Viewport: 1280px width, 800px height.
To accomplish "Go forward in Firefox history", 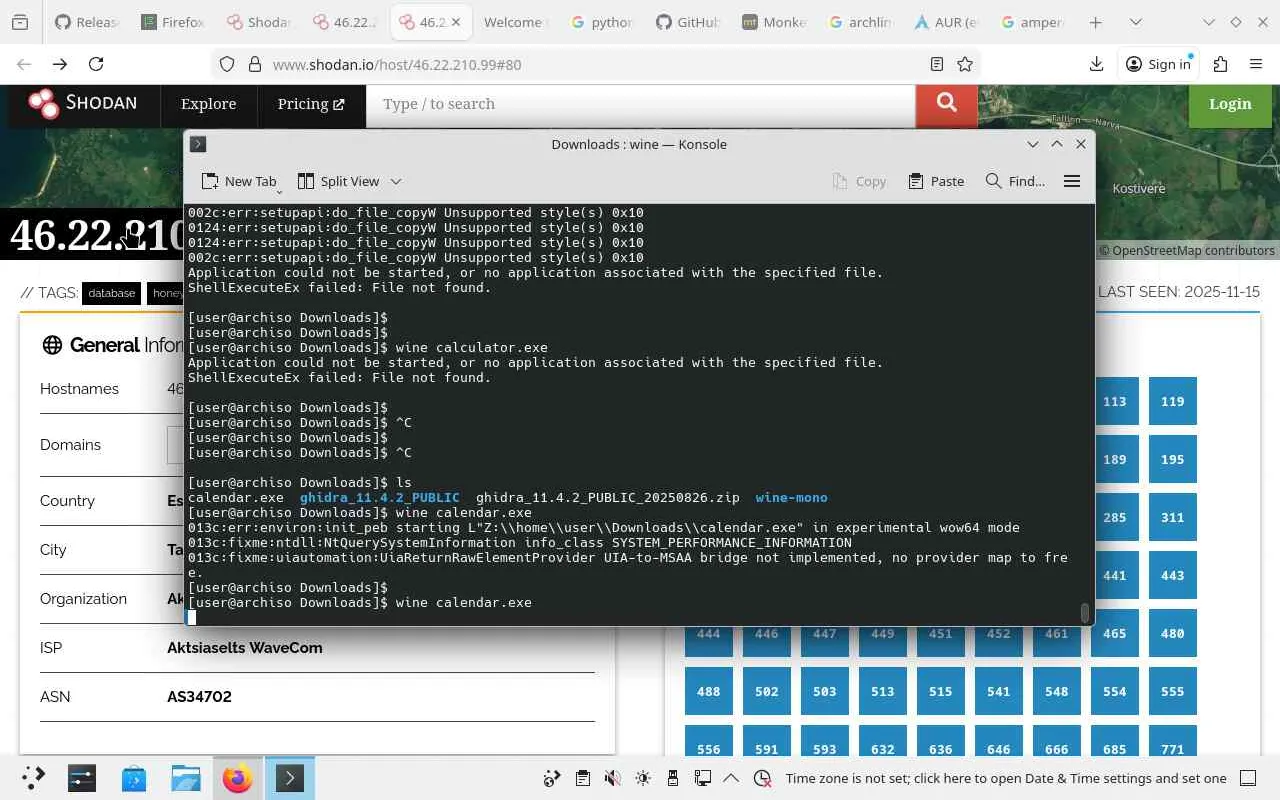I will [60, 64].
